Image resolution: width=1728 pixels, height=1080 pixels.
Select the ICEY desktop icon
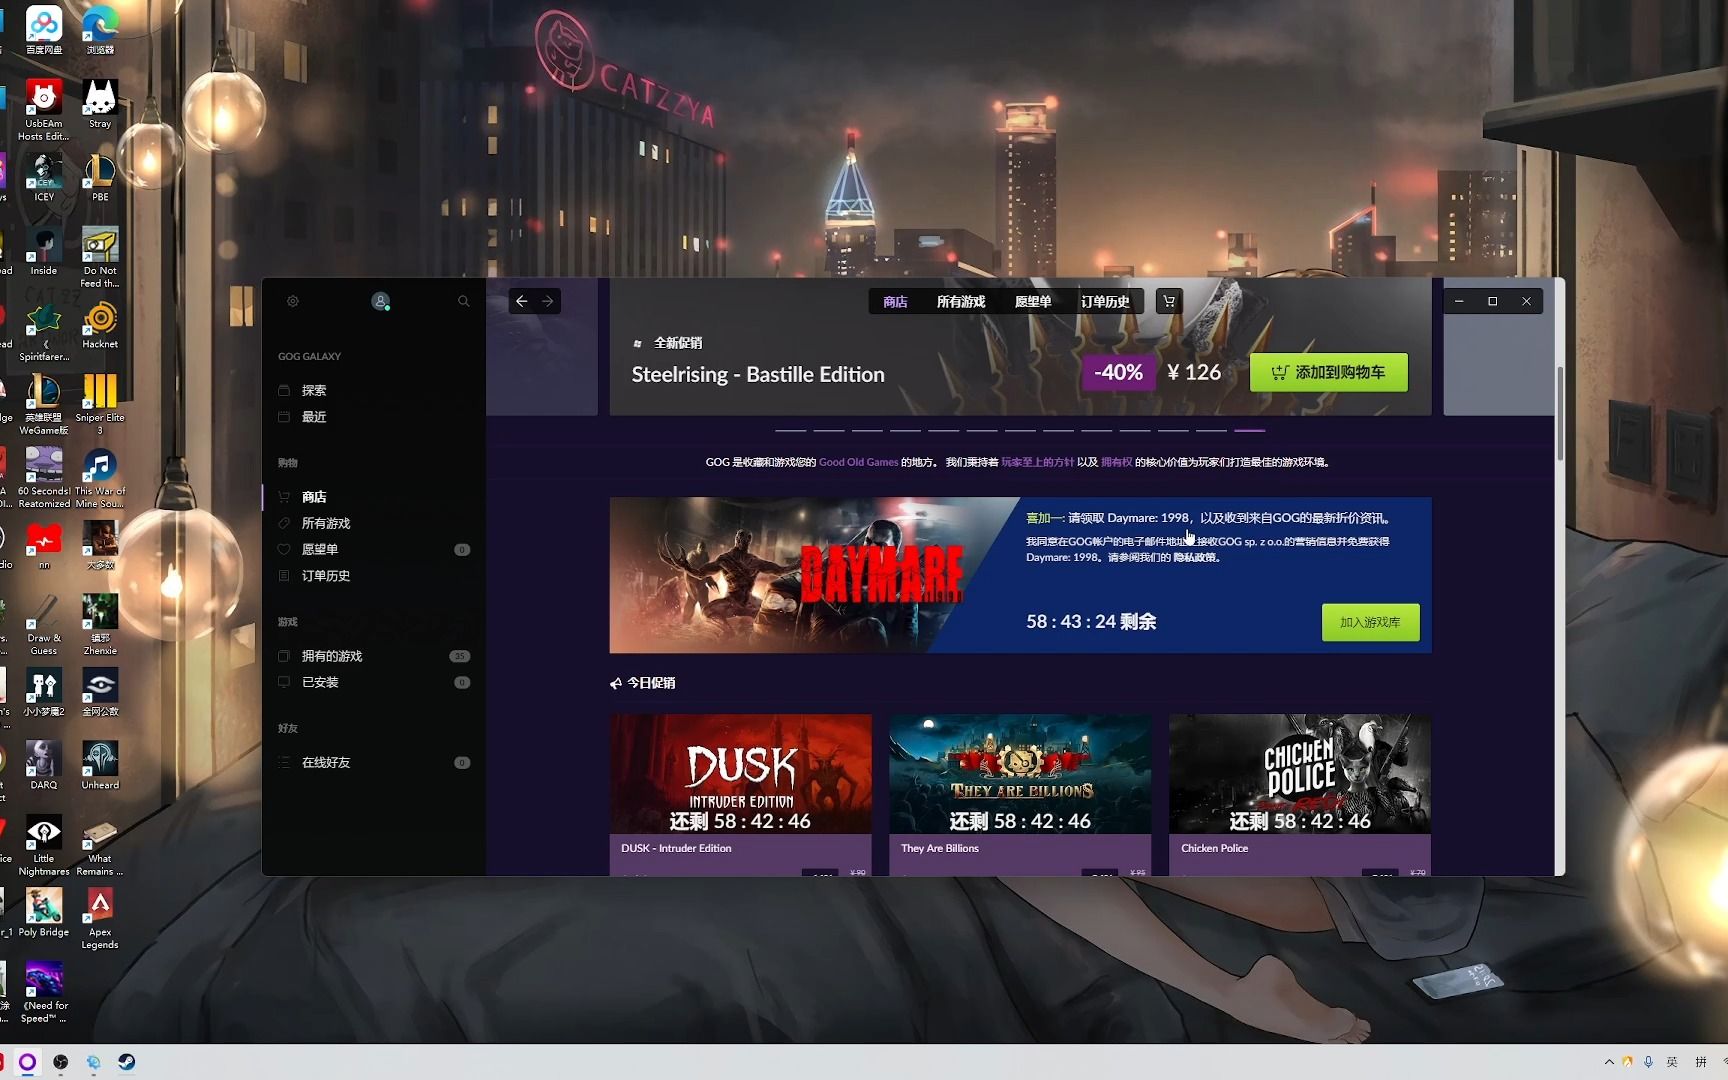pyautogui.click(x=44, y=178)
